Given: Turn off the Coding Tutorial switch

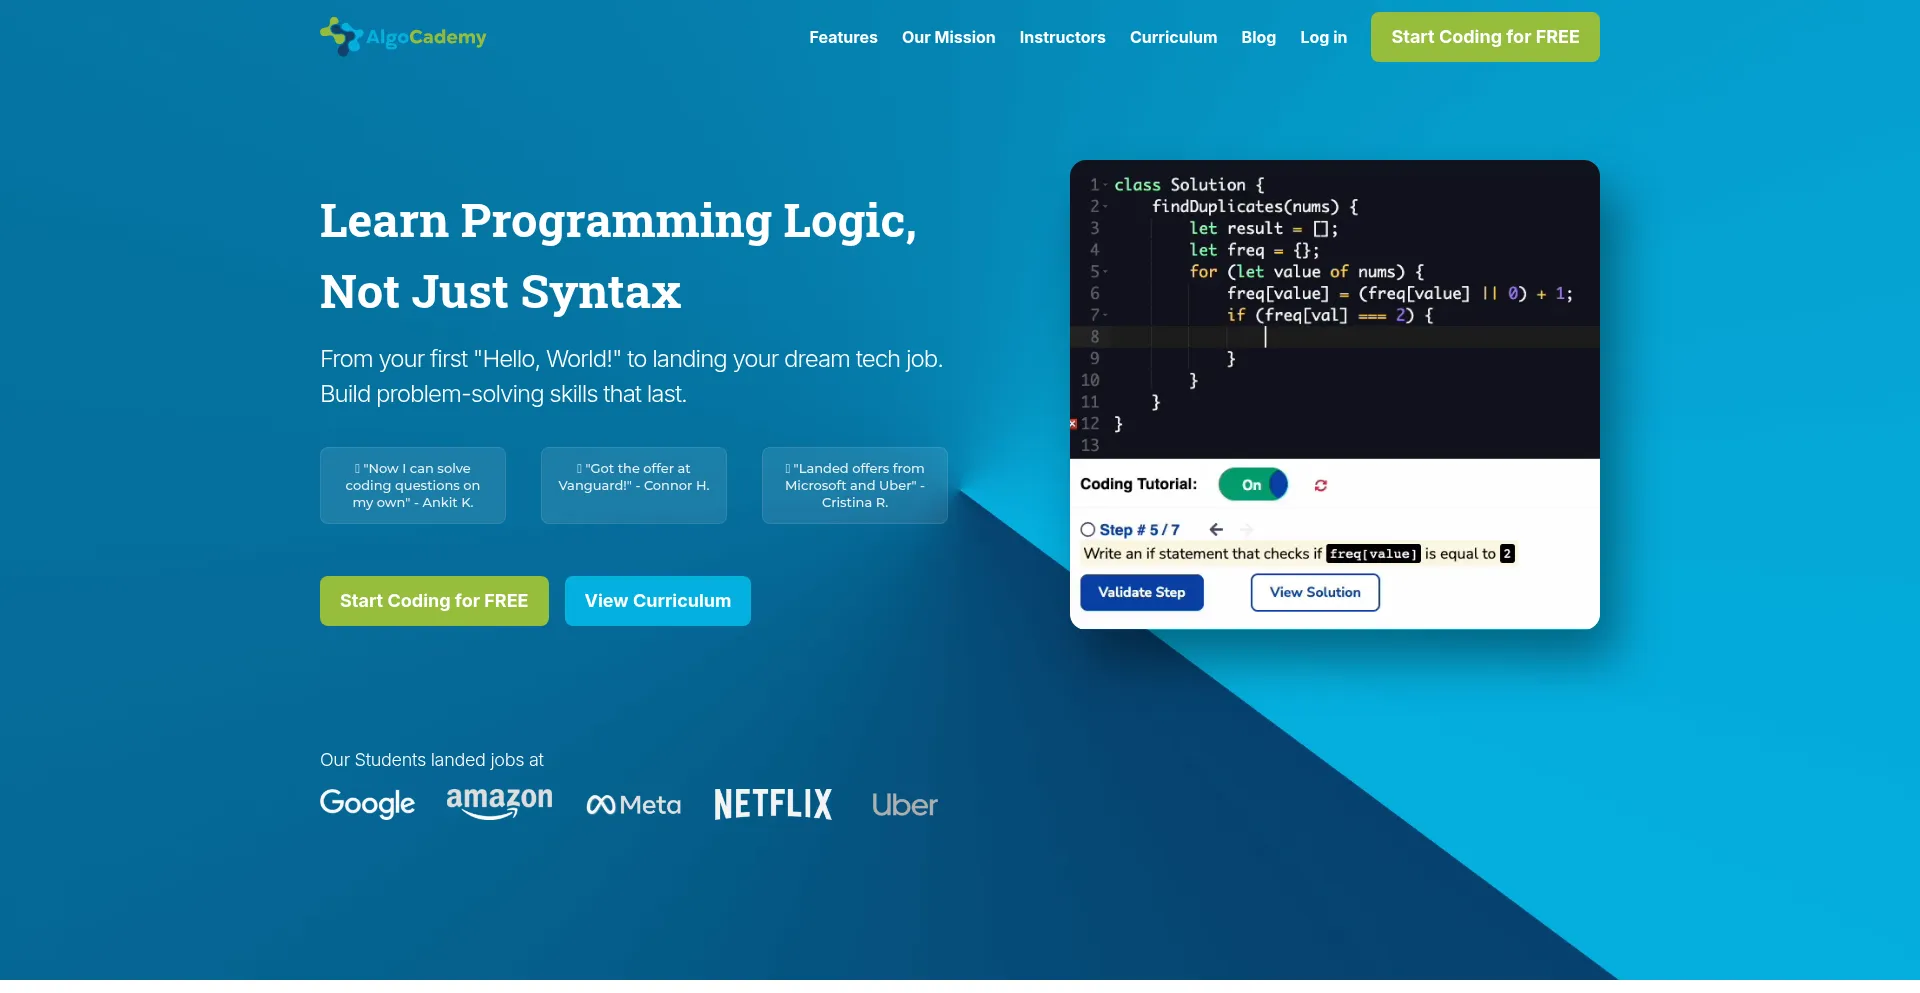Looking at the screenshot, I should tap(1253, 485).
